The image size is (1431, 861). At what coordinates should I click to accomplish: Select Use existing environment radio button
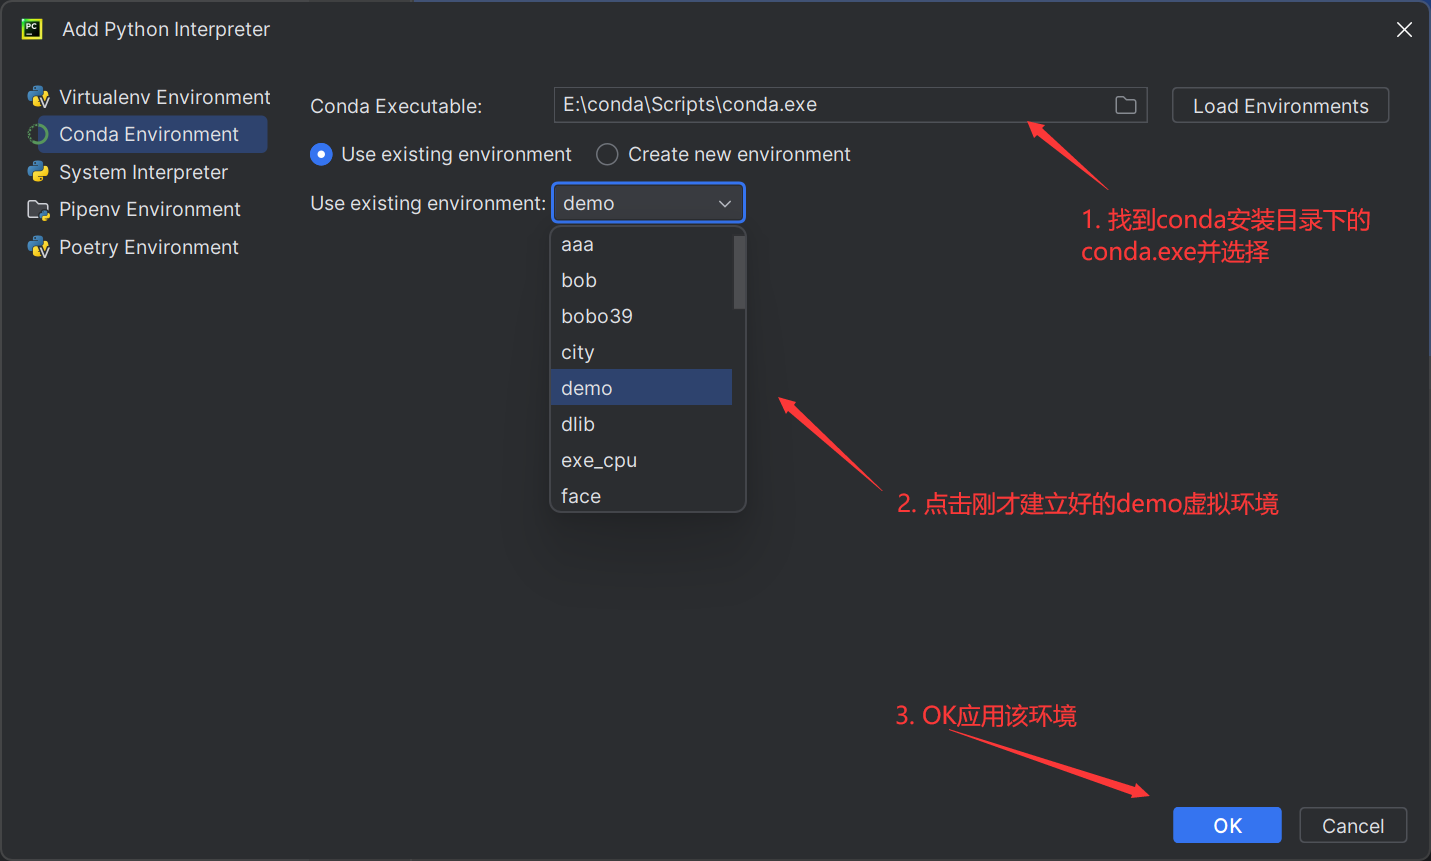[321, 154]
